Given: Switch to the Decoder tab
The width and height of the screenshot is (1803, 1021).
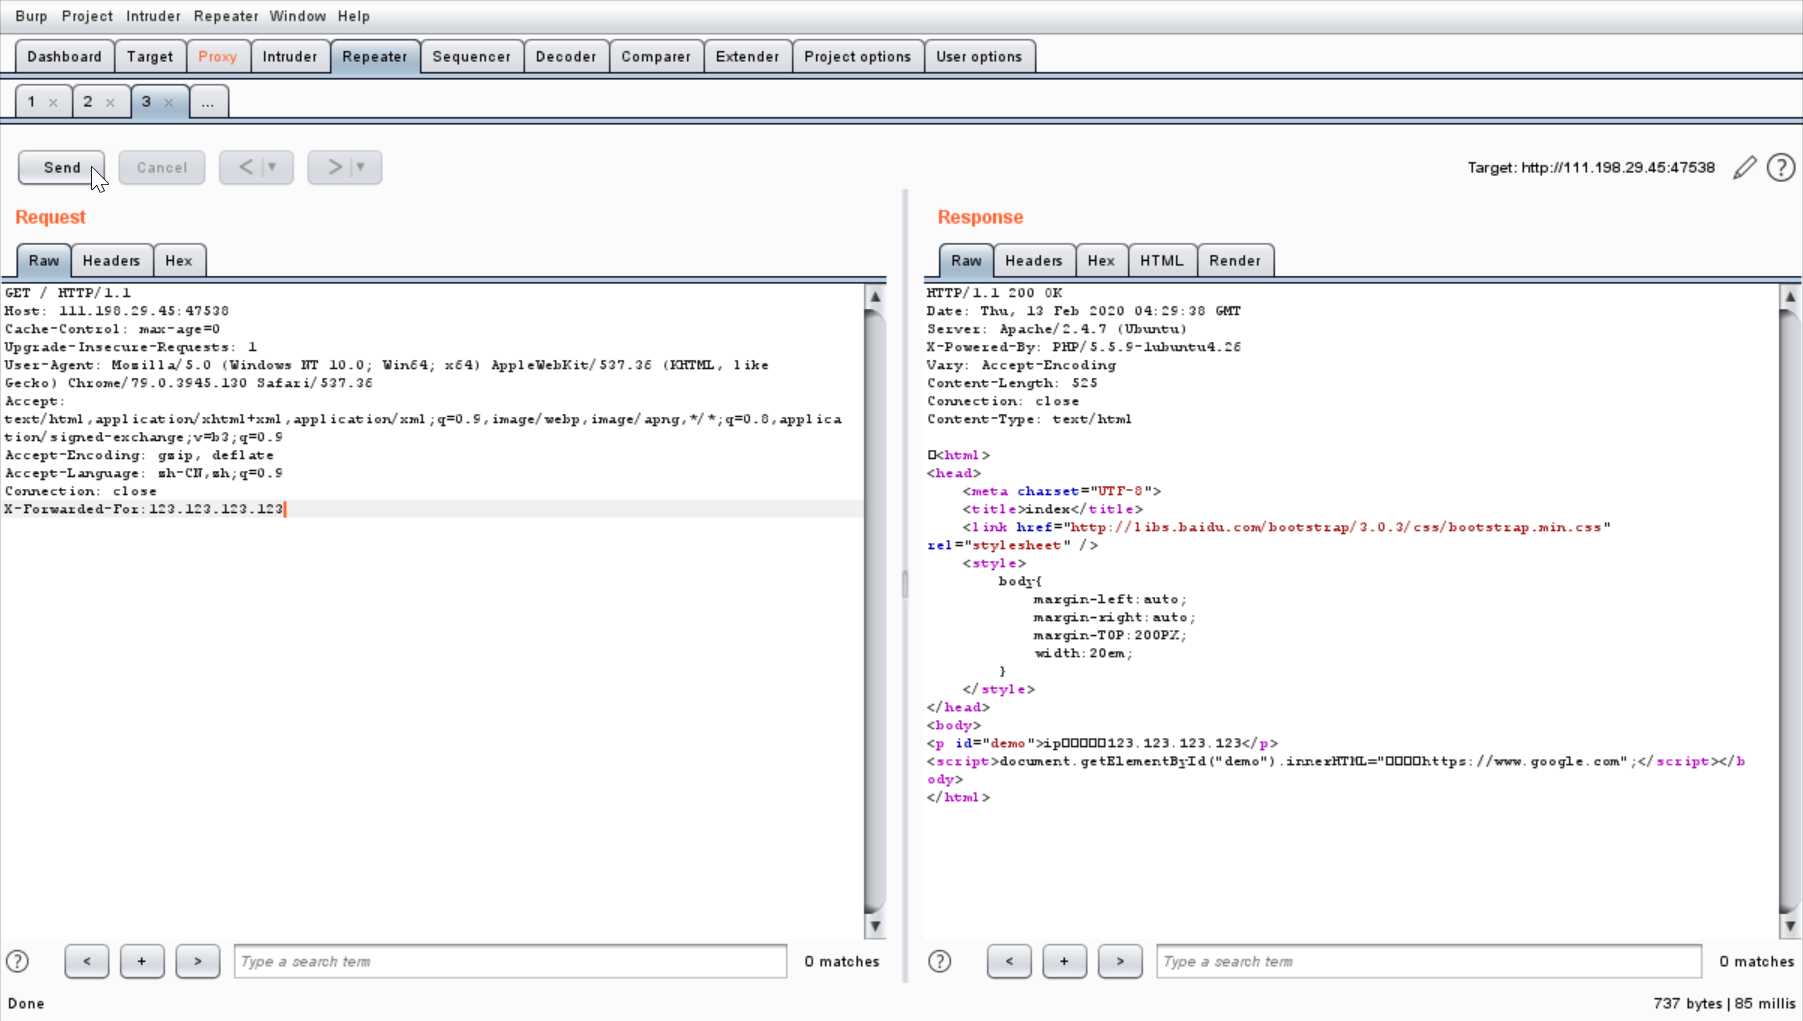Looking at the screenshot, I should (566, 56).
